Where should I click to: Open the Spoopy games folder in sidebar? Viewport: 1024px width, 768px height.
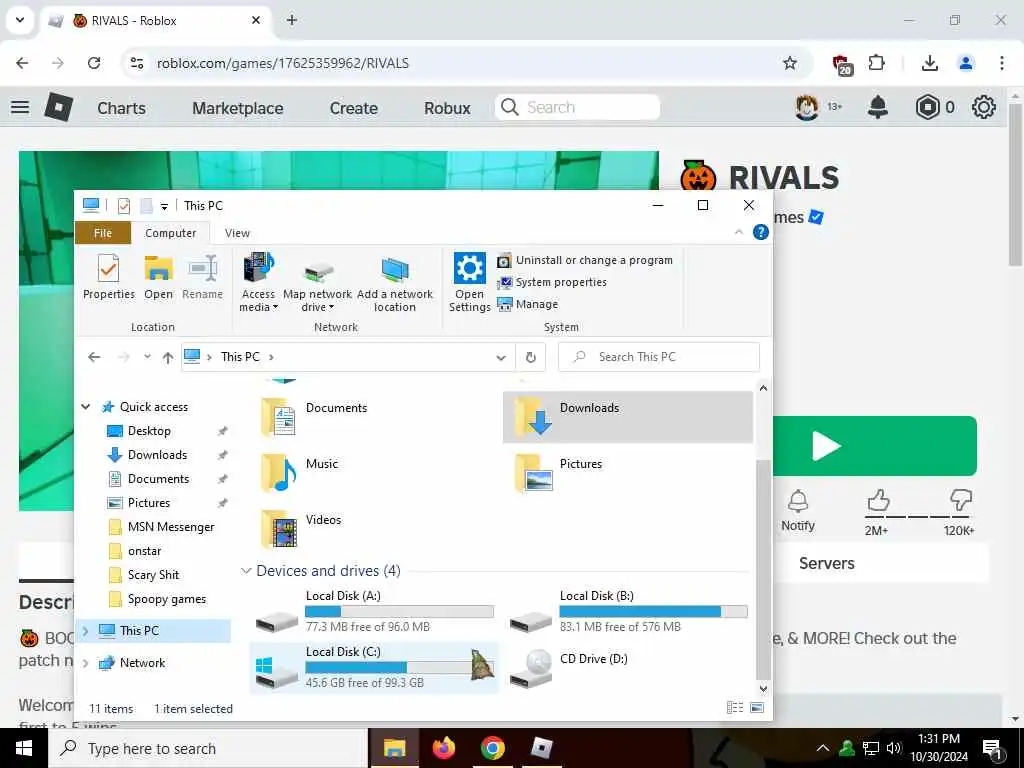(x=167, y=599)
